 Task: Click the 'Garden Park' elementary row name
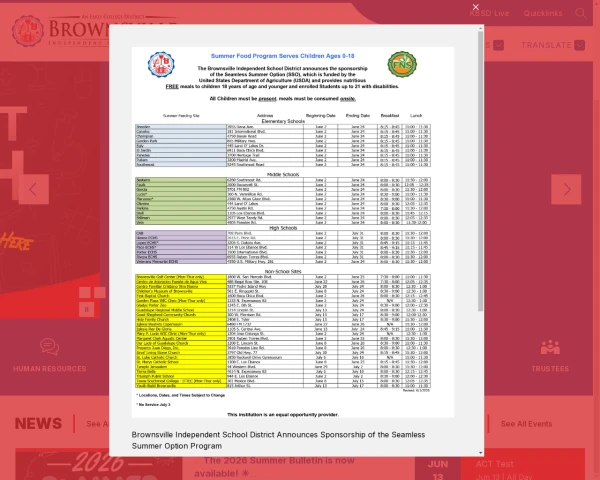(147, 141)
